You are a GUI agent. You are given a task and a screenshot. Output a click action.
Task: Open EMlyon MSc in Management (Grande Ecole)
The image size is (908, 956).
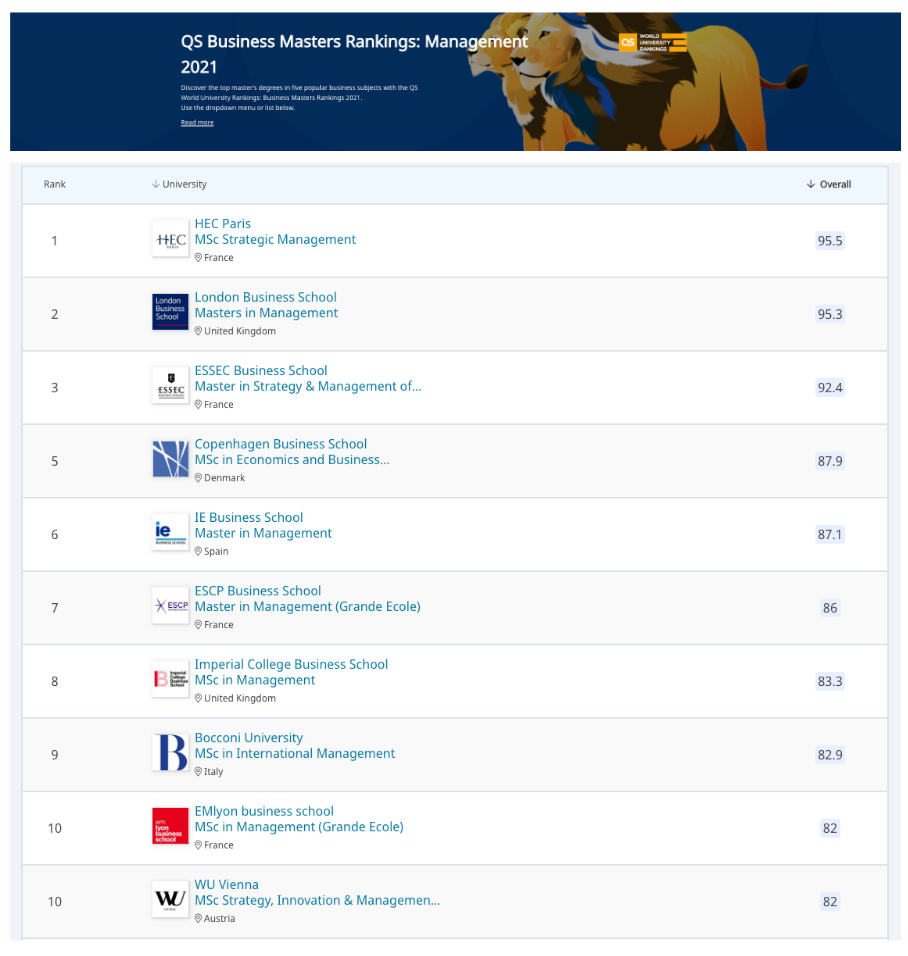tap(299, 827)
